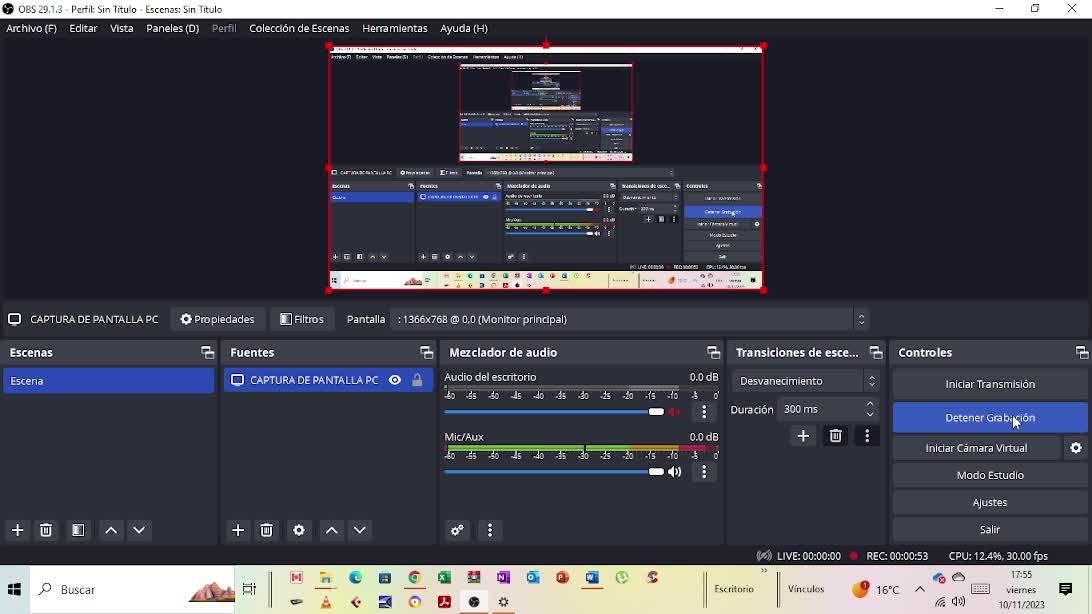Mute the Mic/Aux channel
Viewport: 1092px width, 614px height.
click(676, 472)
